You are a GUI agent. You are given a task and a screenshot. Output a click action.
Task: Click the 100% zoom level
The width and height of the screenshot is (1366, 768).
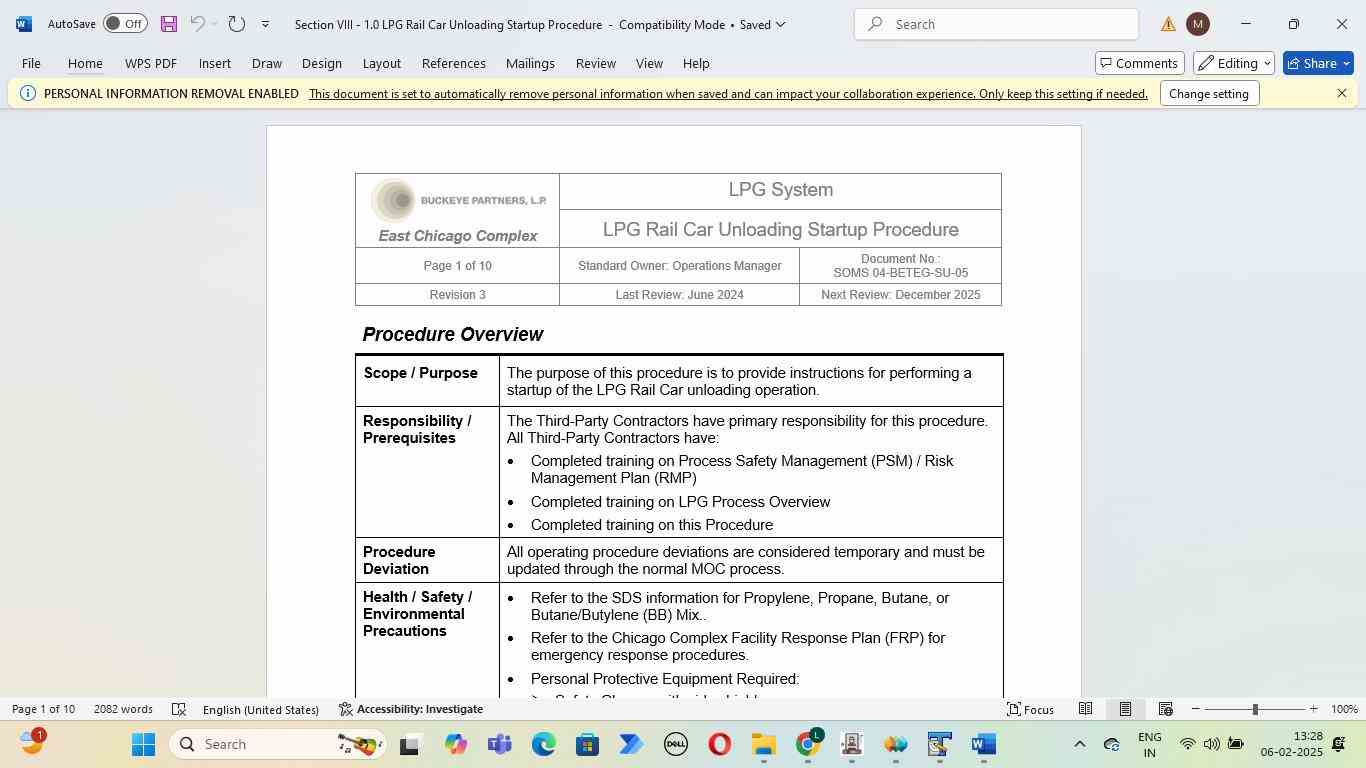pos(1344,709)
